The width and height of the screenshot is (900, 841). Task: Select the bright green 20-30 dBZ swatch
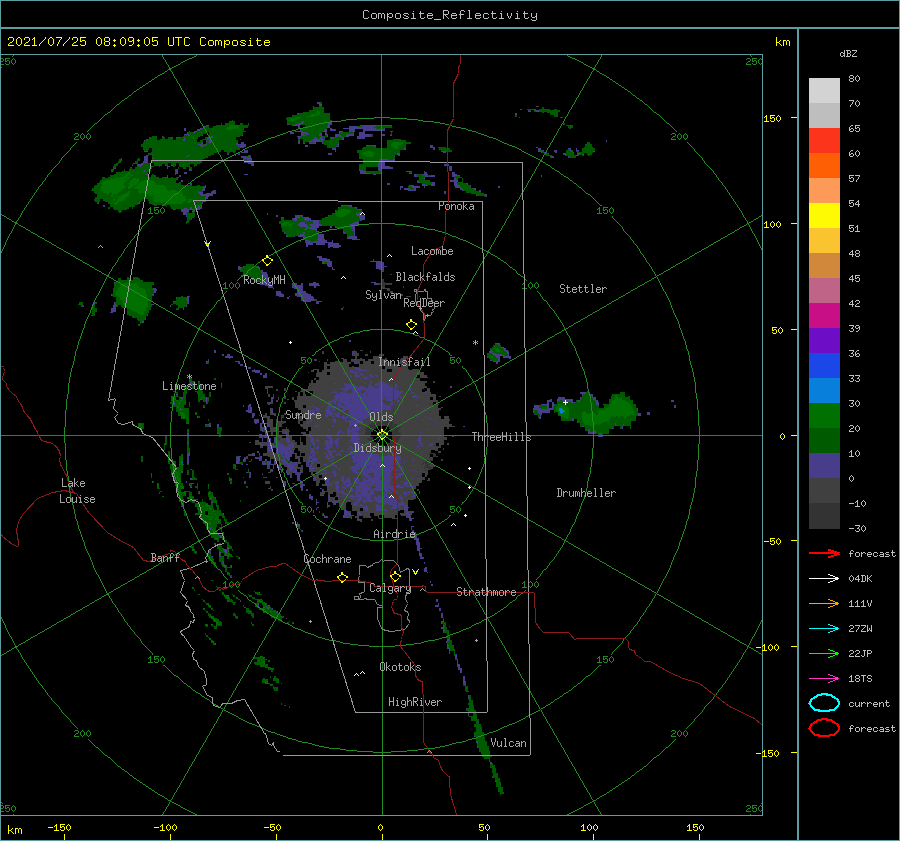tap(824, 416)
